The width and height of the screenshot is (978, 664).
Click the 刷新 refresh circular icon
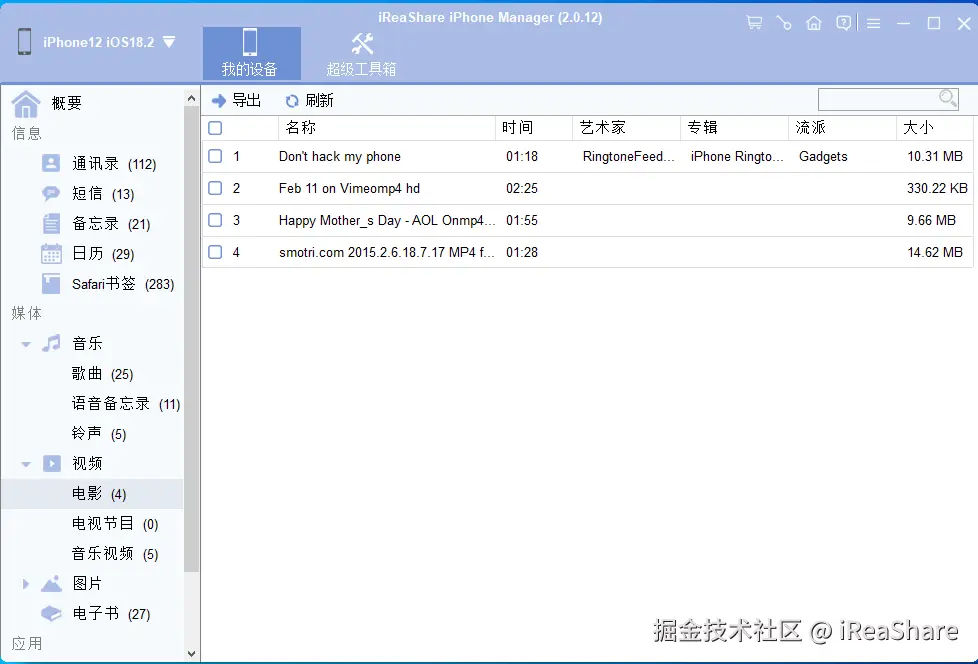tap(291, 101)
